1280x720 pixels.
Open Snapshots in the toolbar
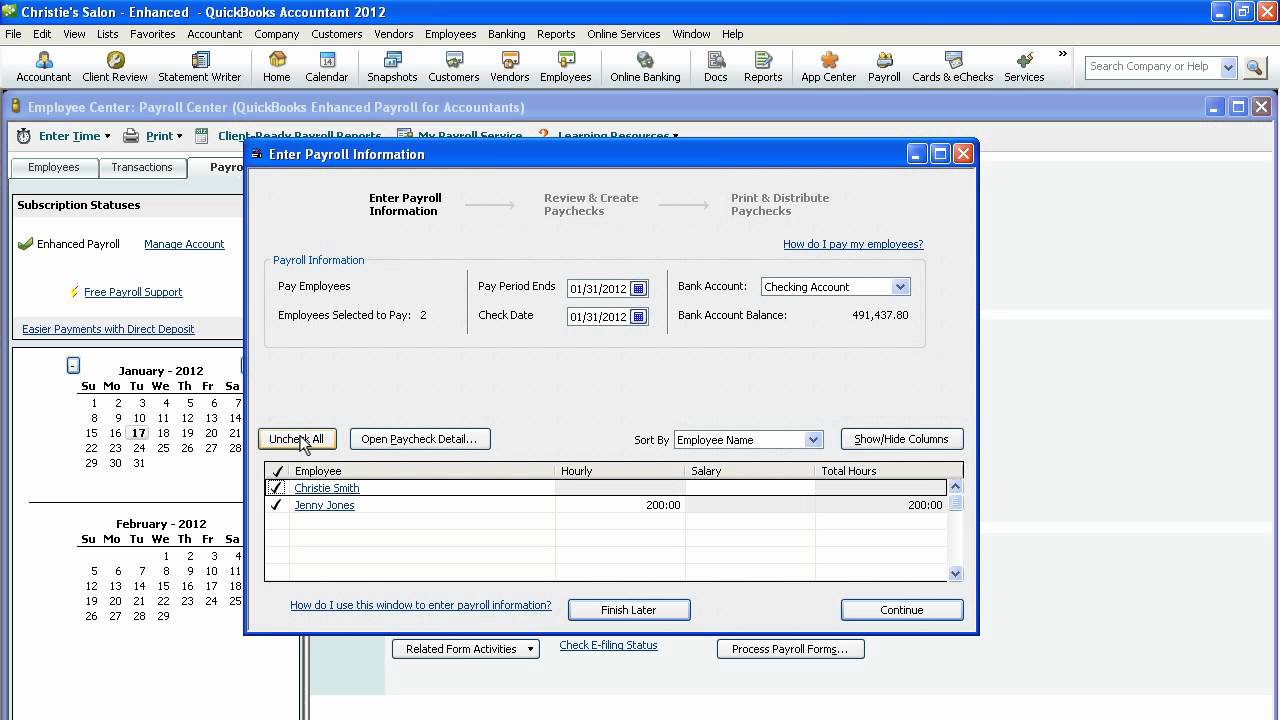tap(392, 67)
